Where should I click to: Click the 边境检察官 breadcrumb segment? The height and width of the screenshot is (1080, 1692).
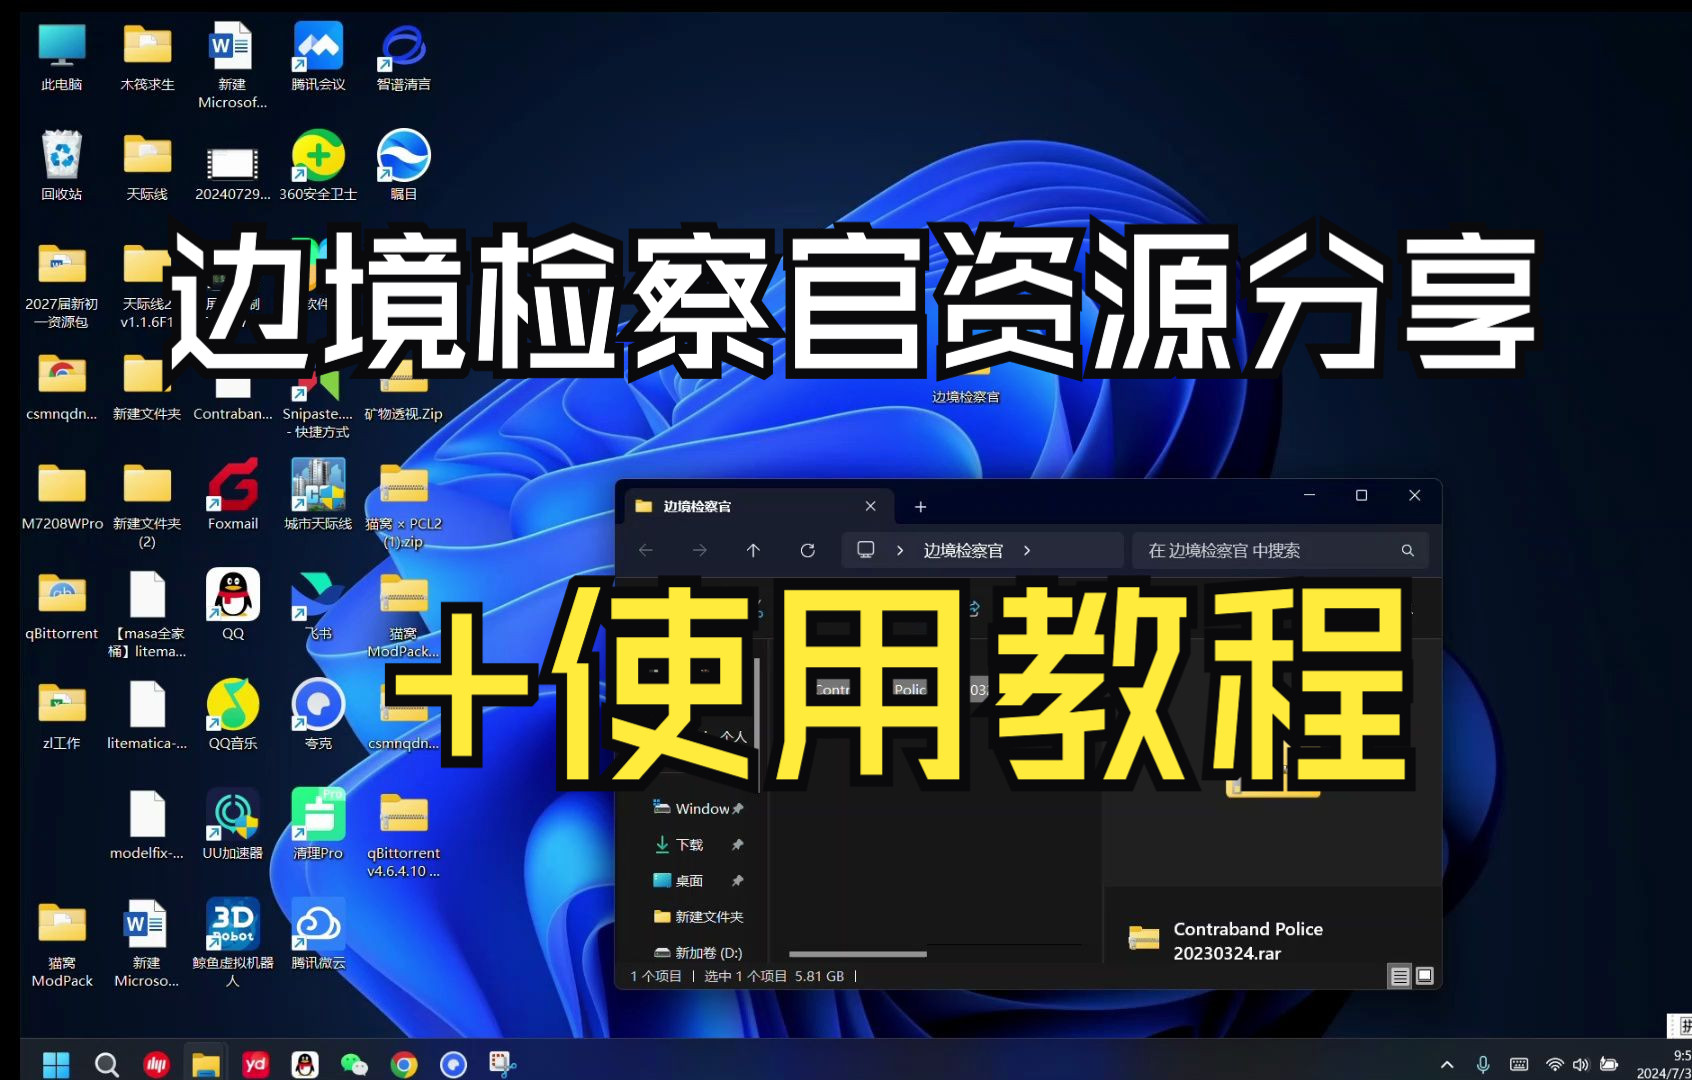click(963, 550)
